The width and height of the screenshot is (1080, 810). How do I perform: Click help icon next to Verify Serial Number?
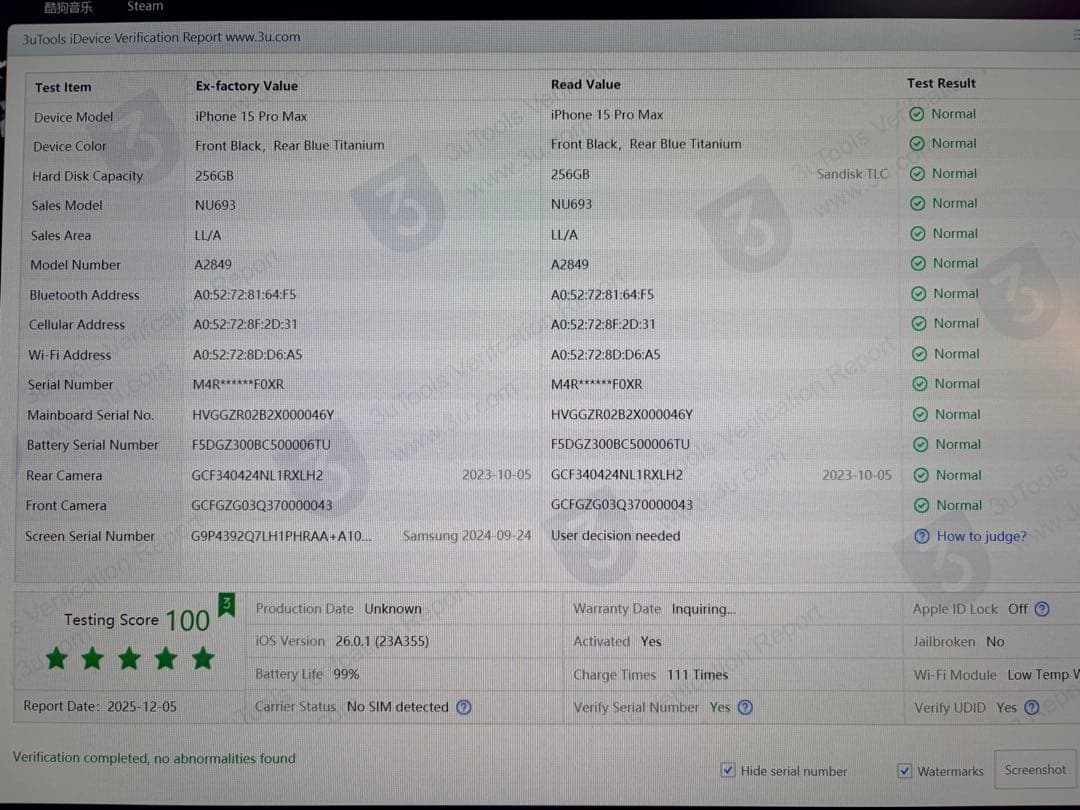pos(745,707)
